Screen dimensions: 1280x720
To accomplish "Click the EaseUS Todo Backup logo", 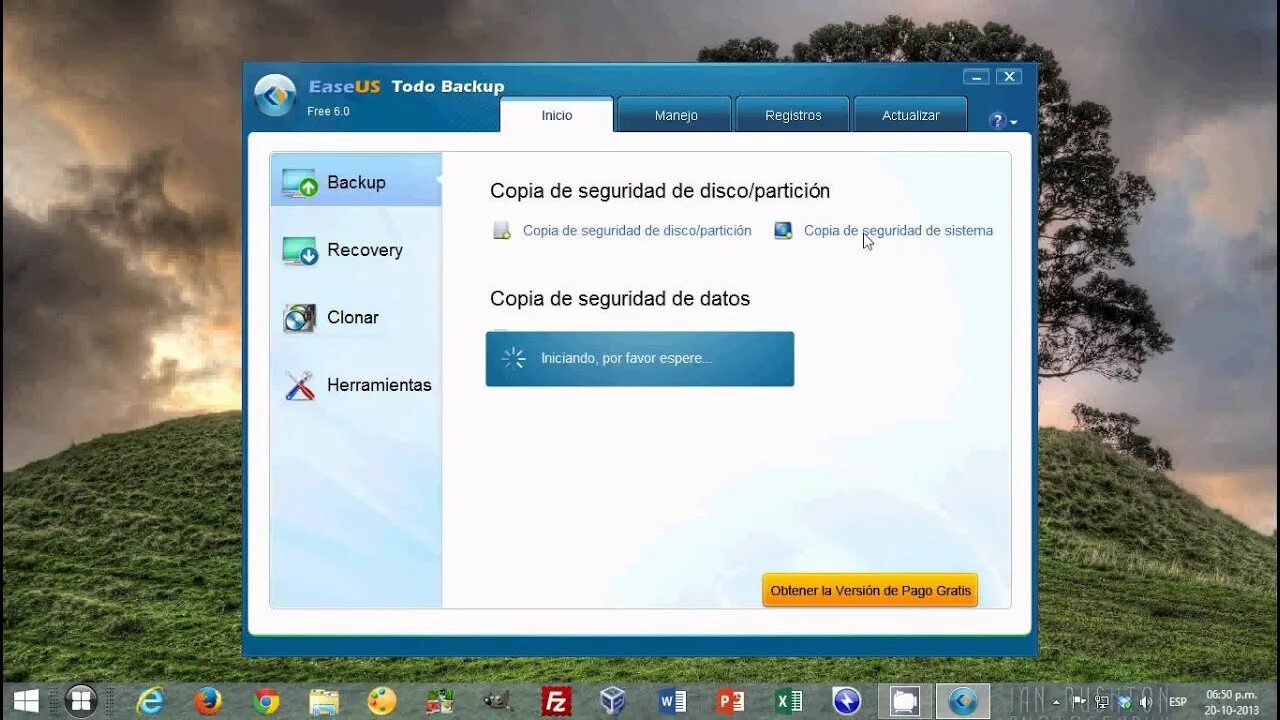I will point(275,95).
